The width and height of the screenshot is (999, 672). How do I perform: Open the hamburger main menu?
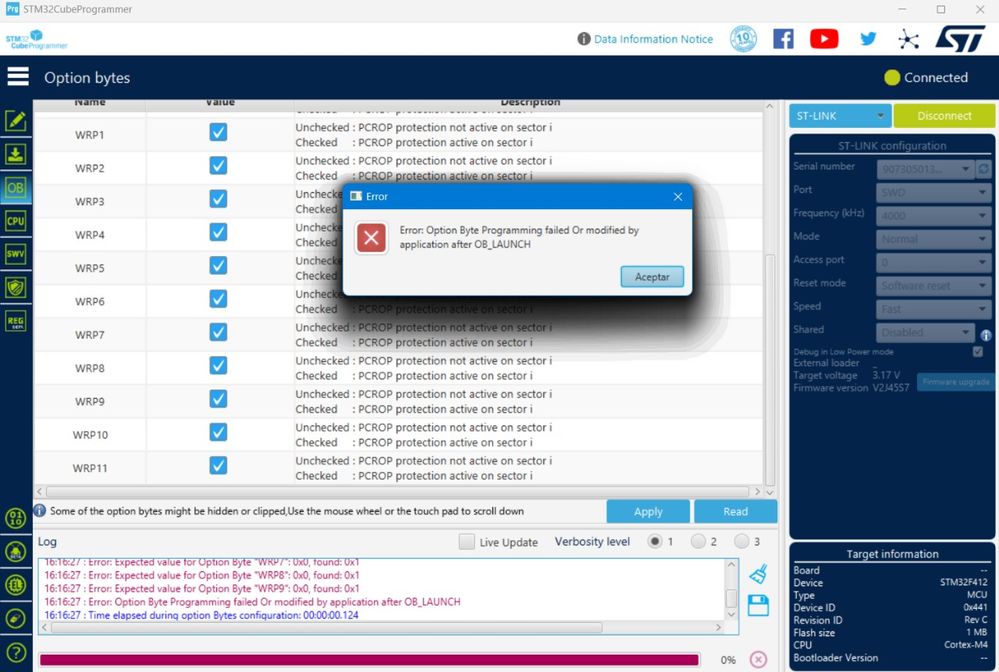(18, 76)
